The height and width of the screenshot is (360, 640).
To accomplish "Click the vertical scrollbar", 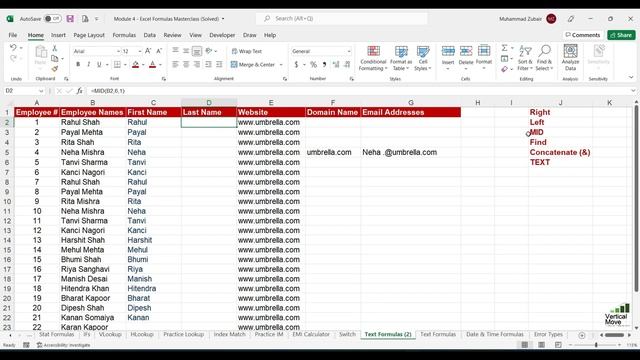I will coord(636,198).
